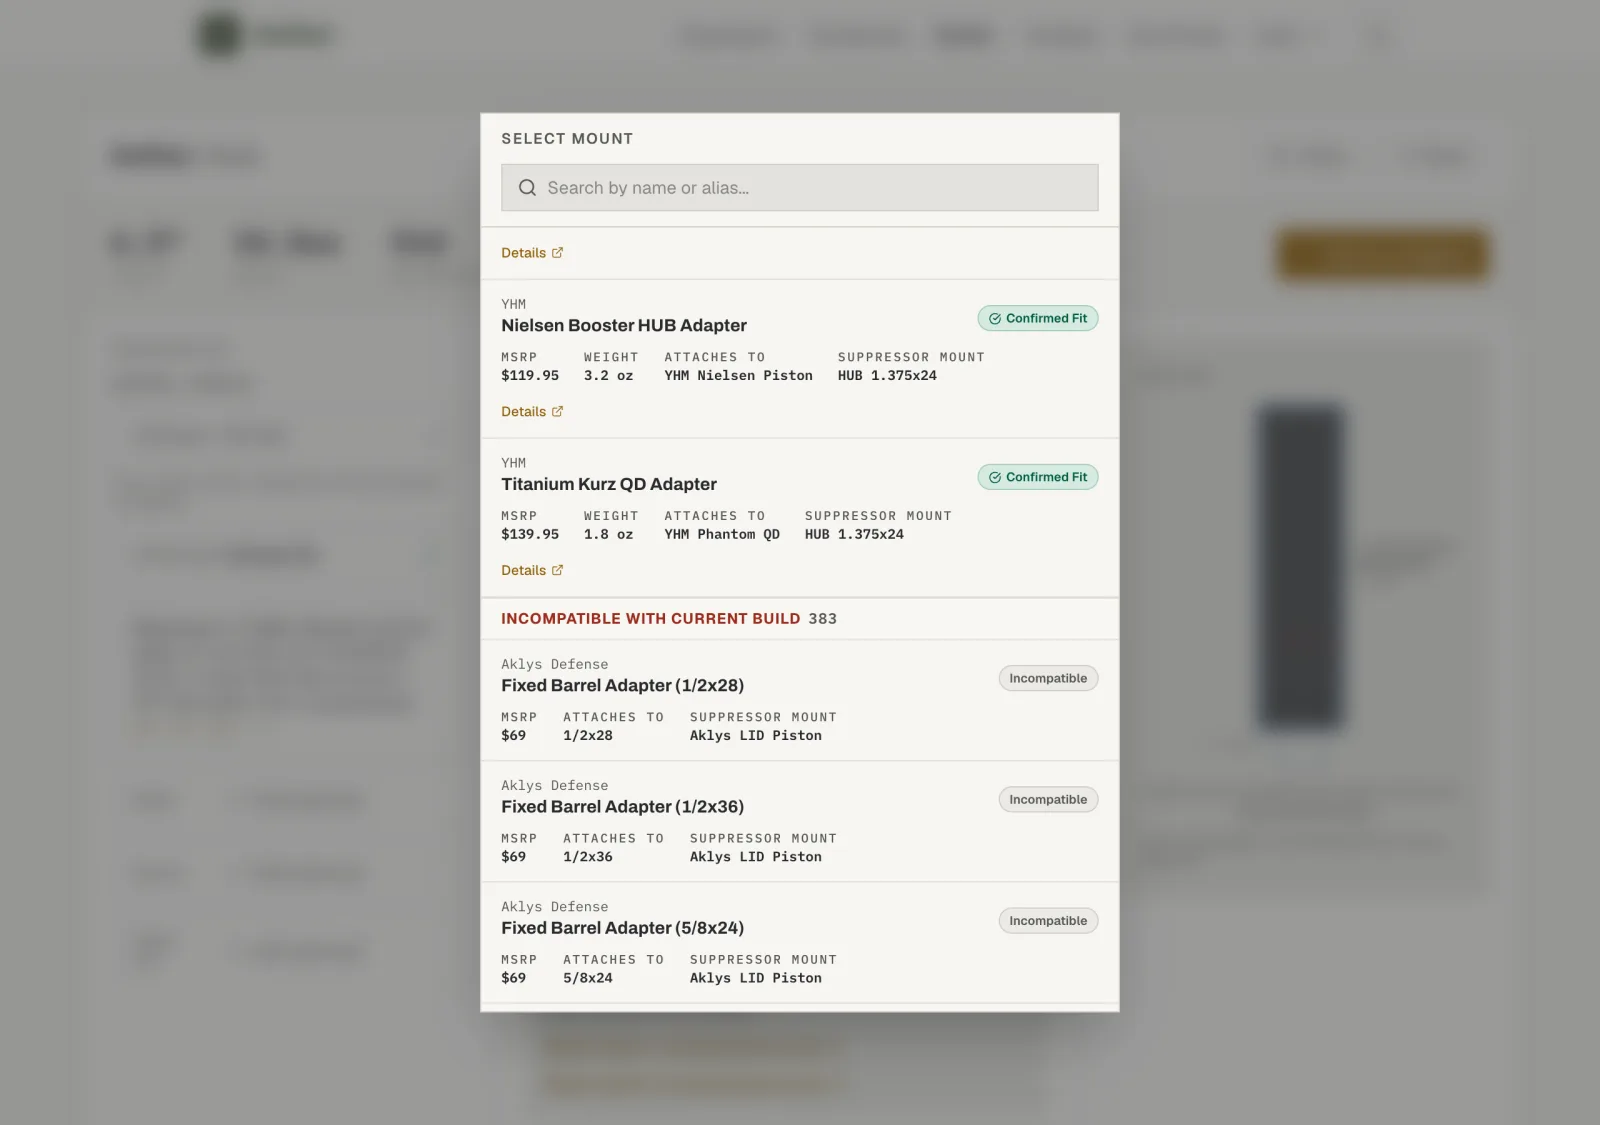Click check-circle icon in Titanium Kurz's Confirmed Fit badge
This screenshot has width=1600, height=1125.
tap(995, 478)
